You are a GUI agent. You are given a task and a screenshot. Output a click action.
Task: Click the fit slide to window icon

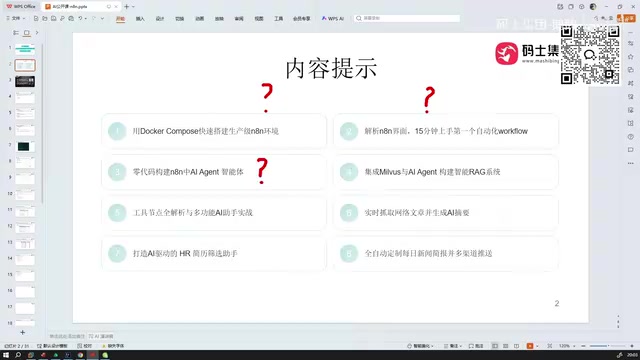(550, 346)
